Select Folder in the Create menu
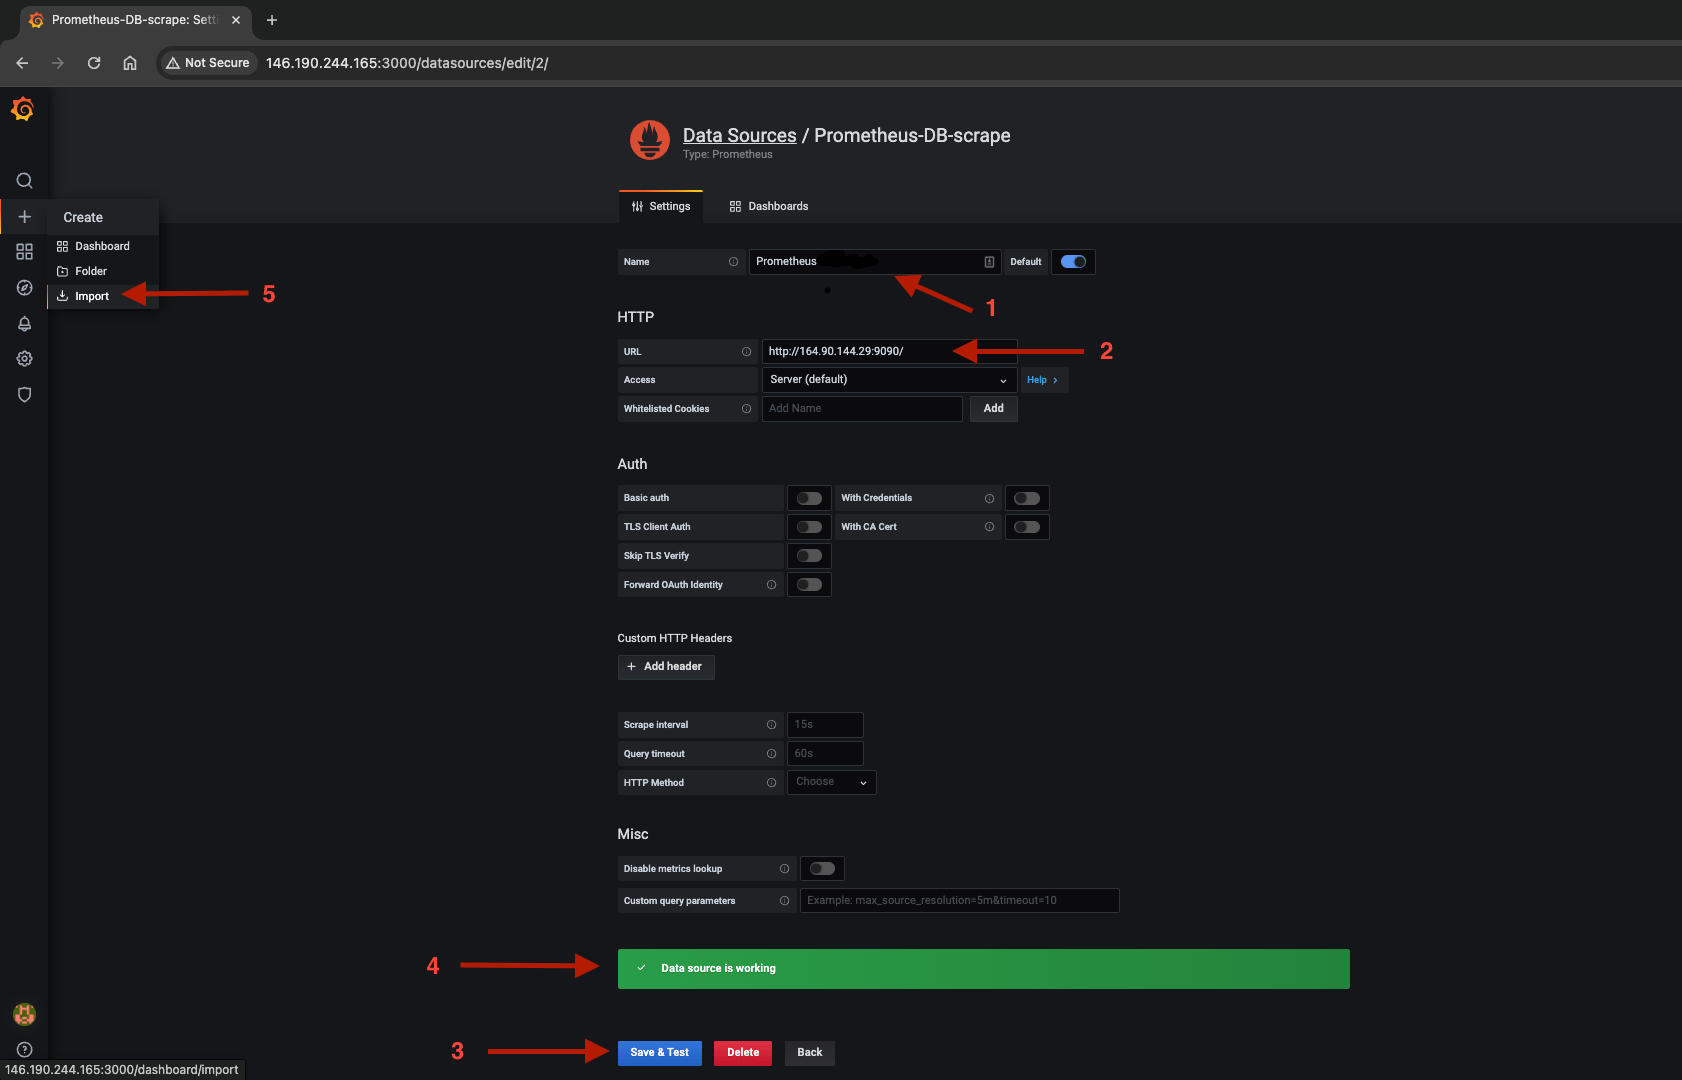The image size is (1682, 1080). [103, 271]
